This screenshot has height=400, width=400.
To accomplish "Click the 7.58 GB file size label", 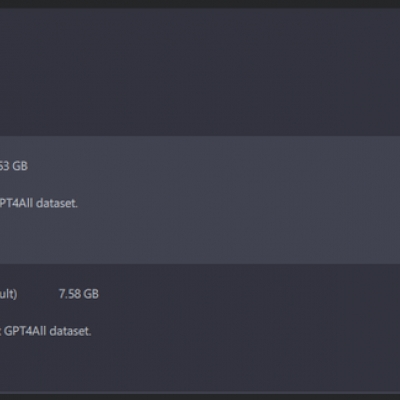I will click(x=79, y=294).
